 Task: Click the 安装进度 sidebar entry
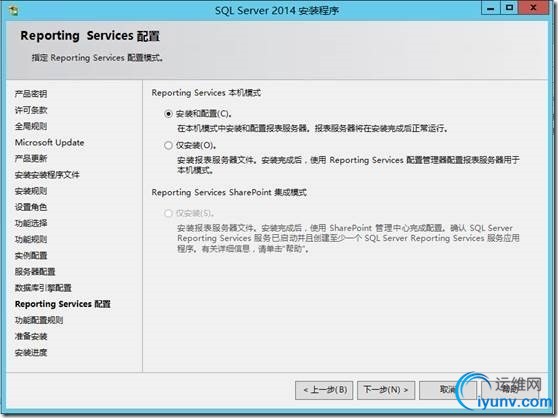(x=31, y=353)
